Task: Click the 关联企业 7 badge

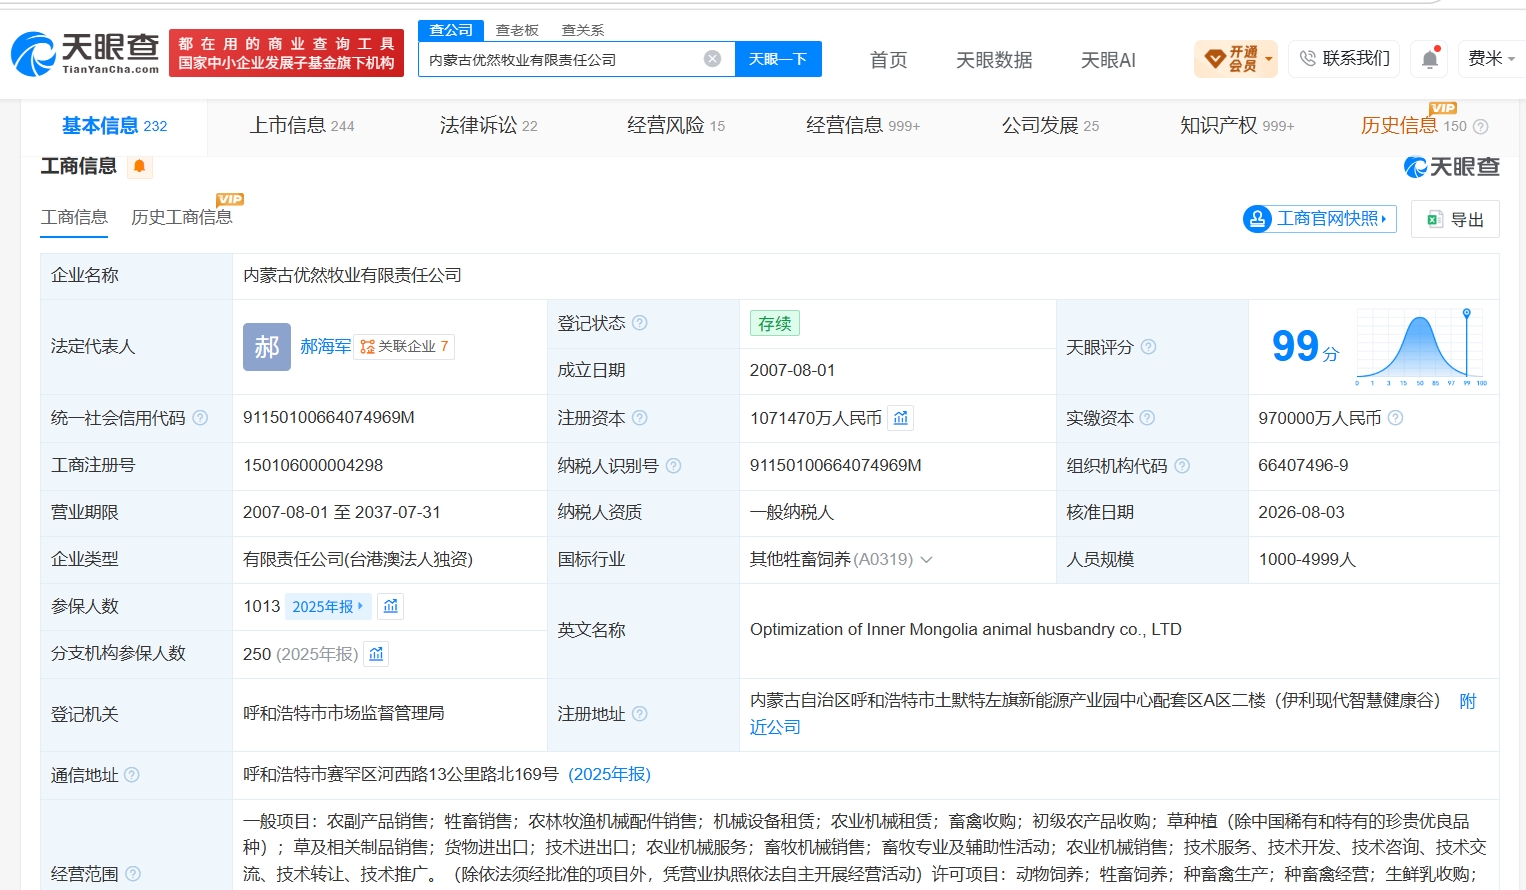Action: (404, 347)
